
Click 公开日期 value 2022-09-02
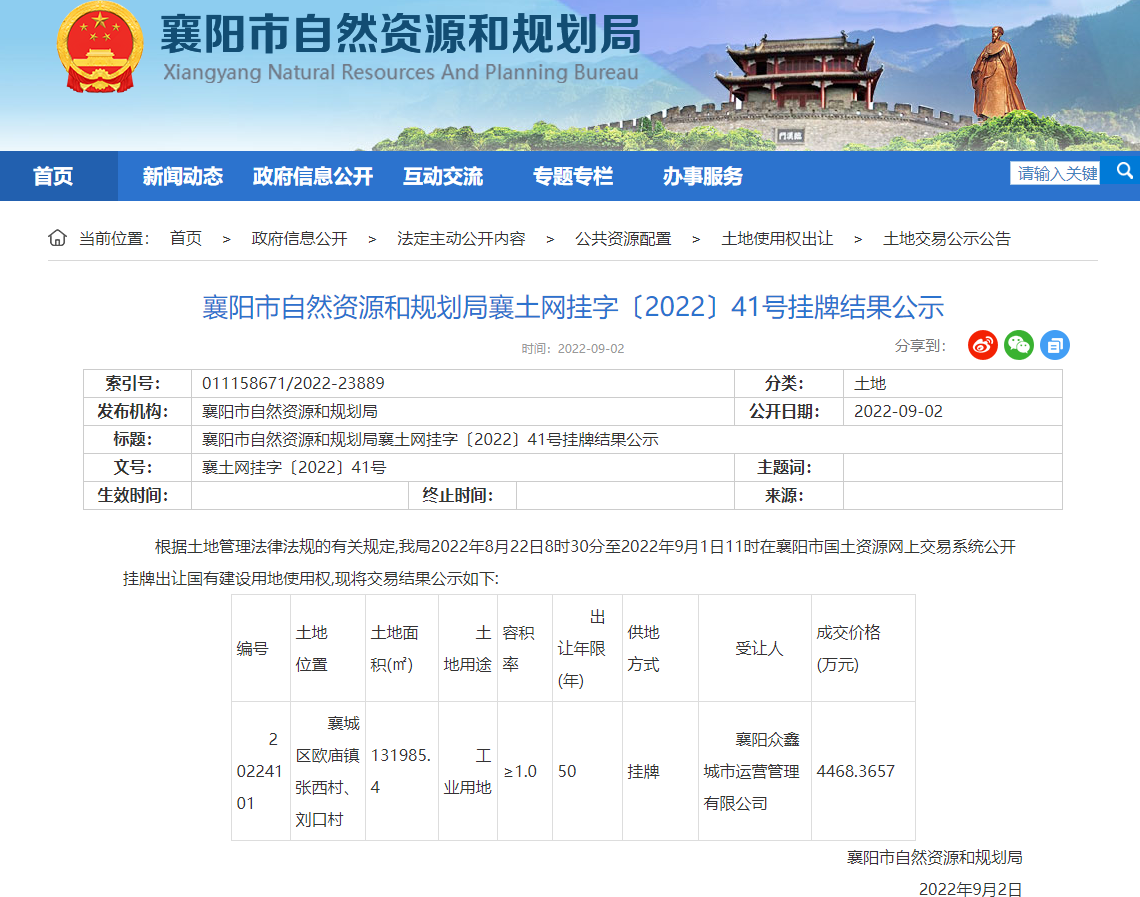pyautogui.click(x=898, y=411)
